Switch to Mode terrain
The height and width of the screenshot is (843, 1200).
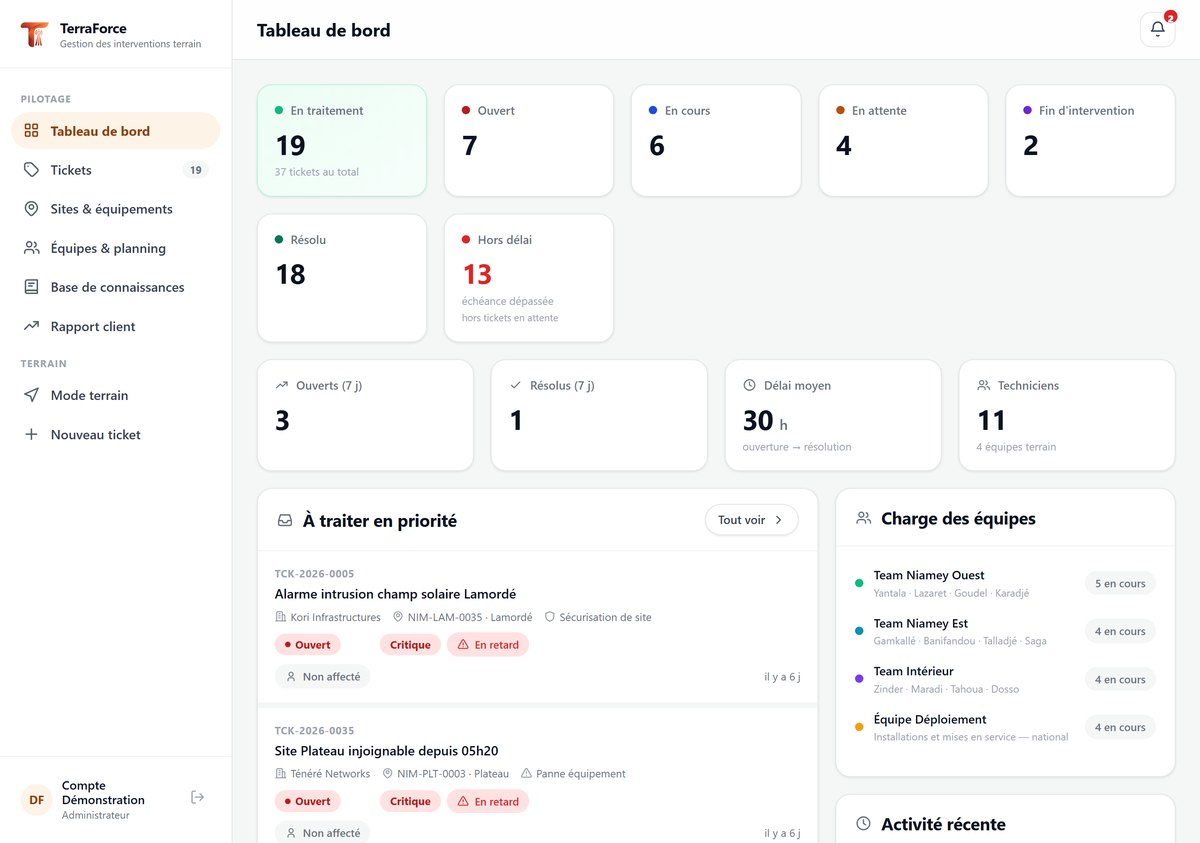[x=116, y=395]
